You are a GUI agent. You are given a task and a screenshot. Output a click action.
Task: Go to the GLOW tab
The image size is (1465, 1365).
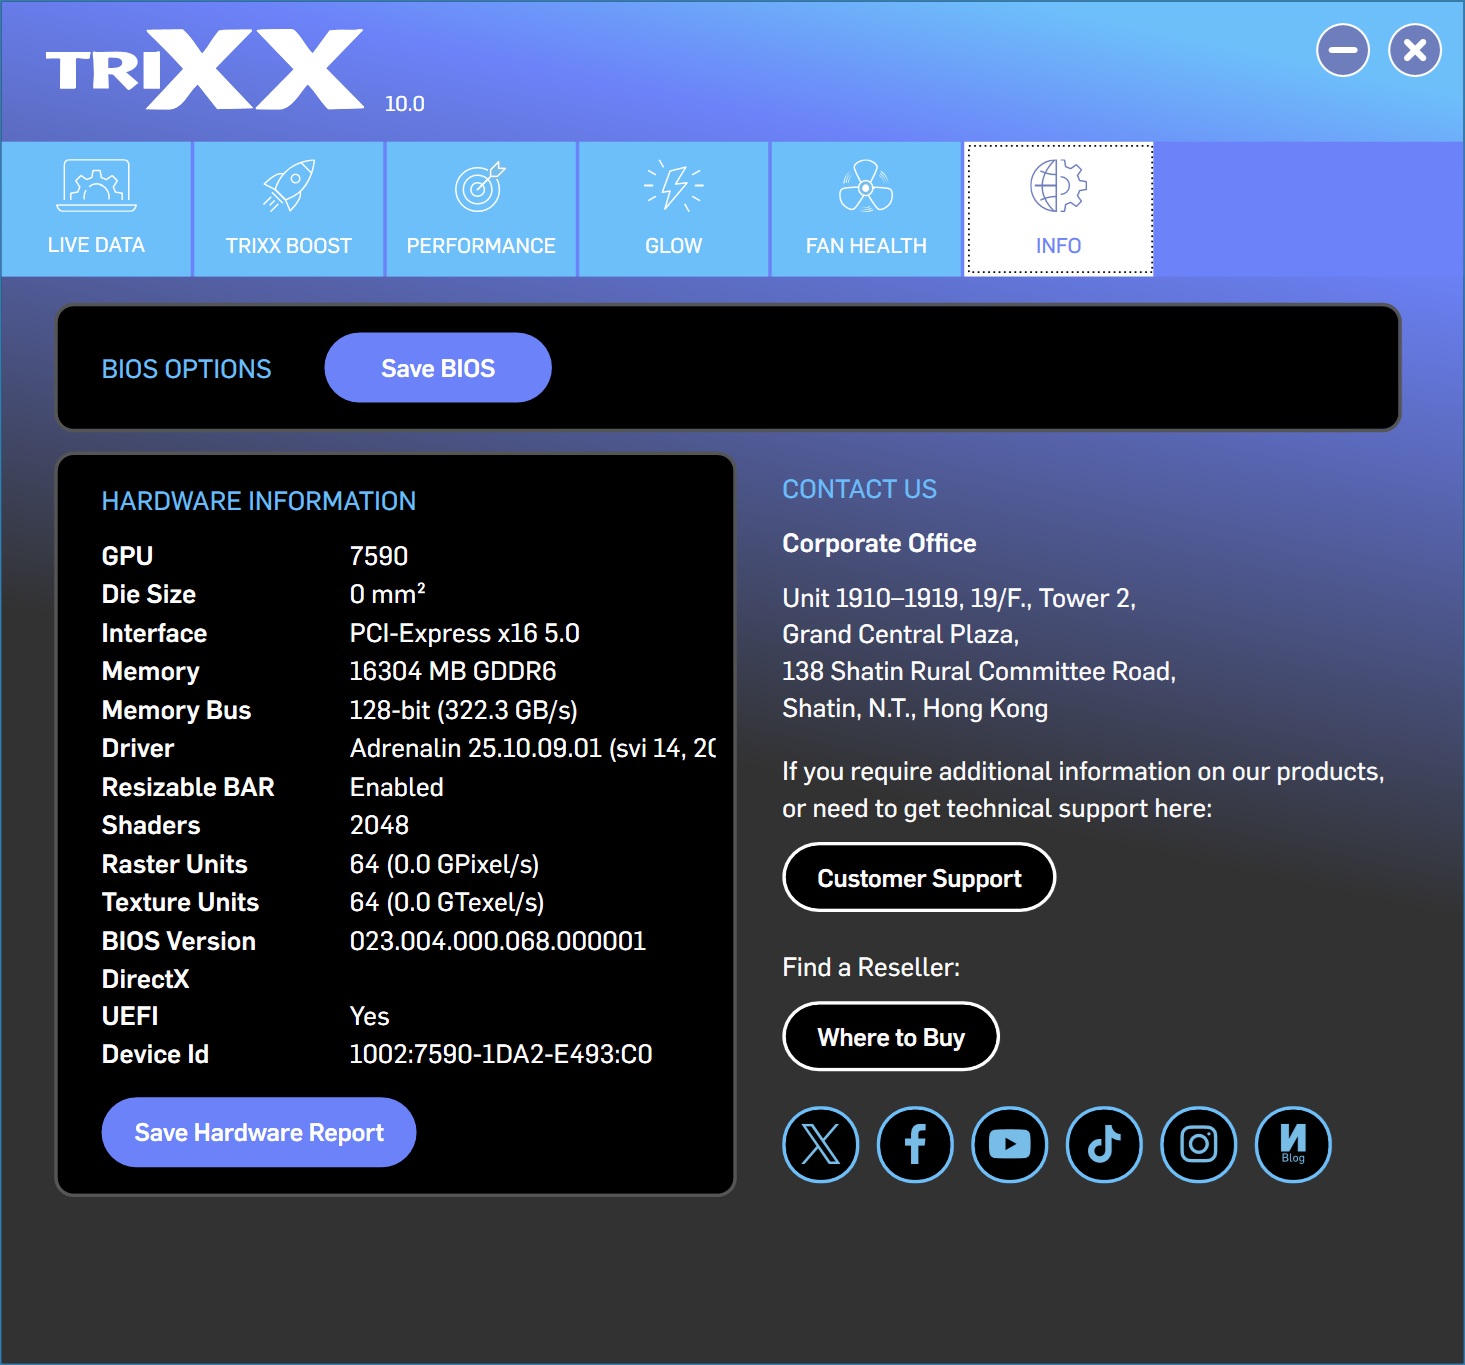pyautogui.click(x=674, y=209)
